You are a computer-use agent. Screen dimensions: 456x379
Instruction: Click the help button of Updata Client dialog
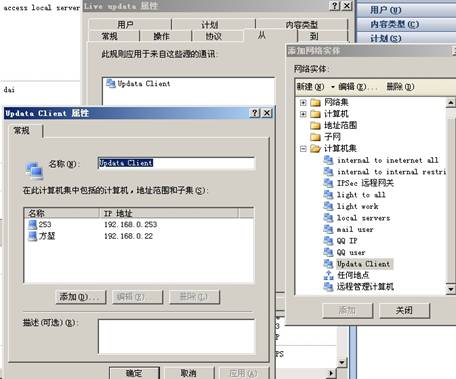point(255,113)
